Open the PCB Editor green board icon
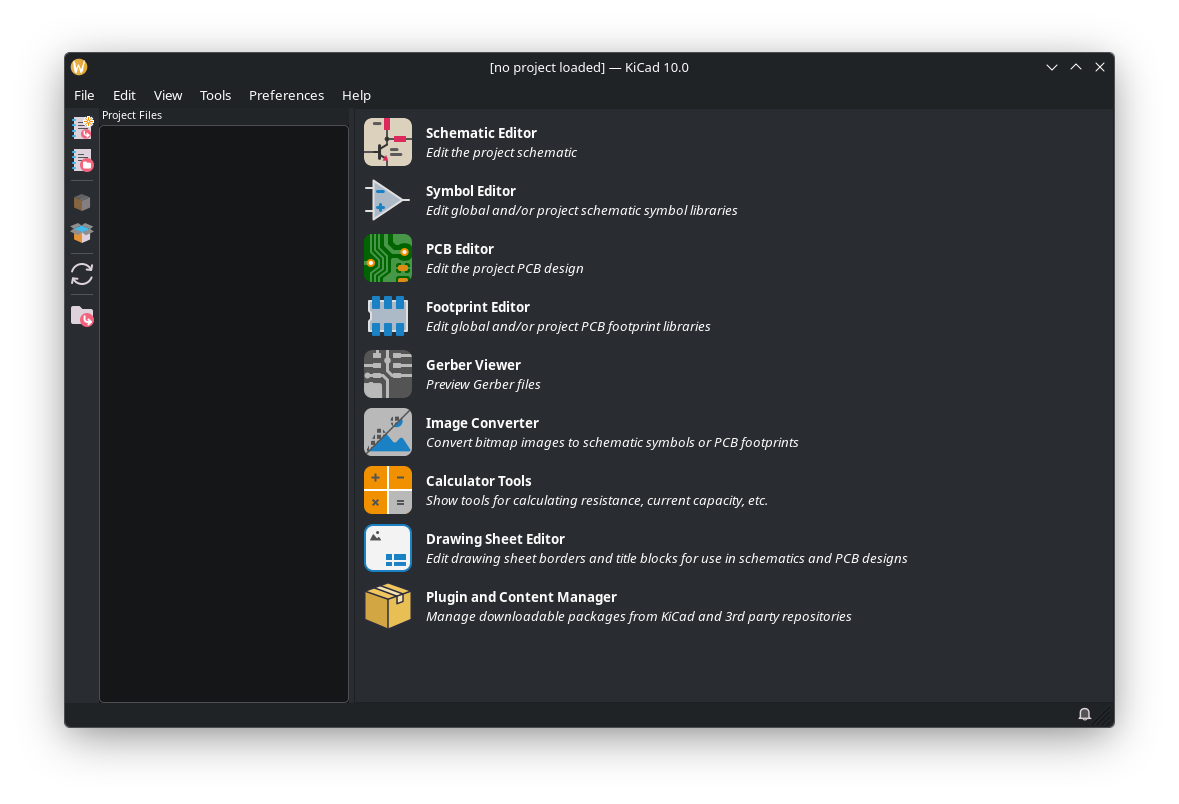1179x804 pixels. pyautogui.click(x=388, y=258)
